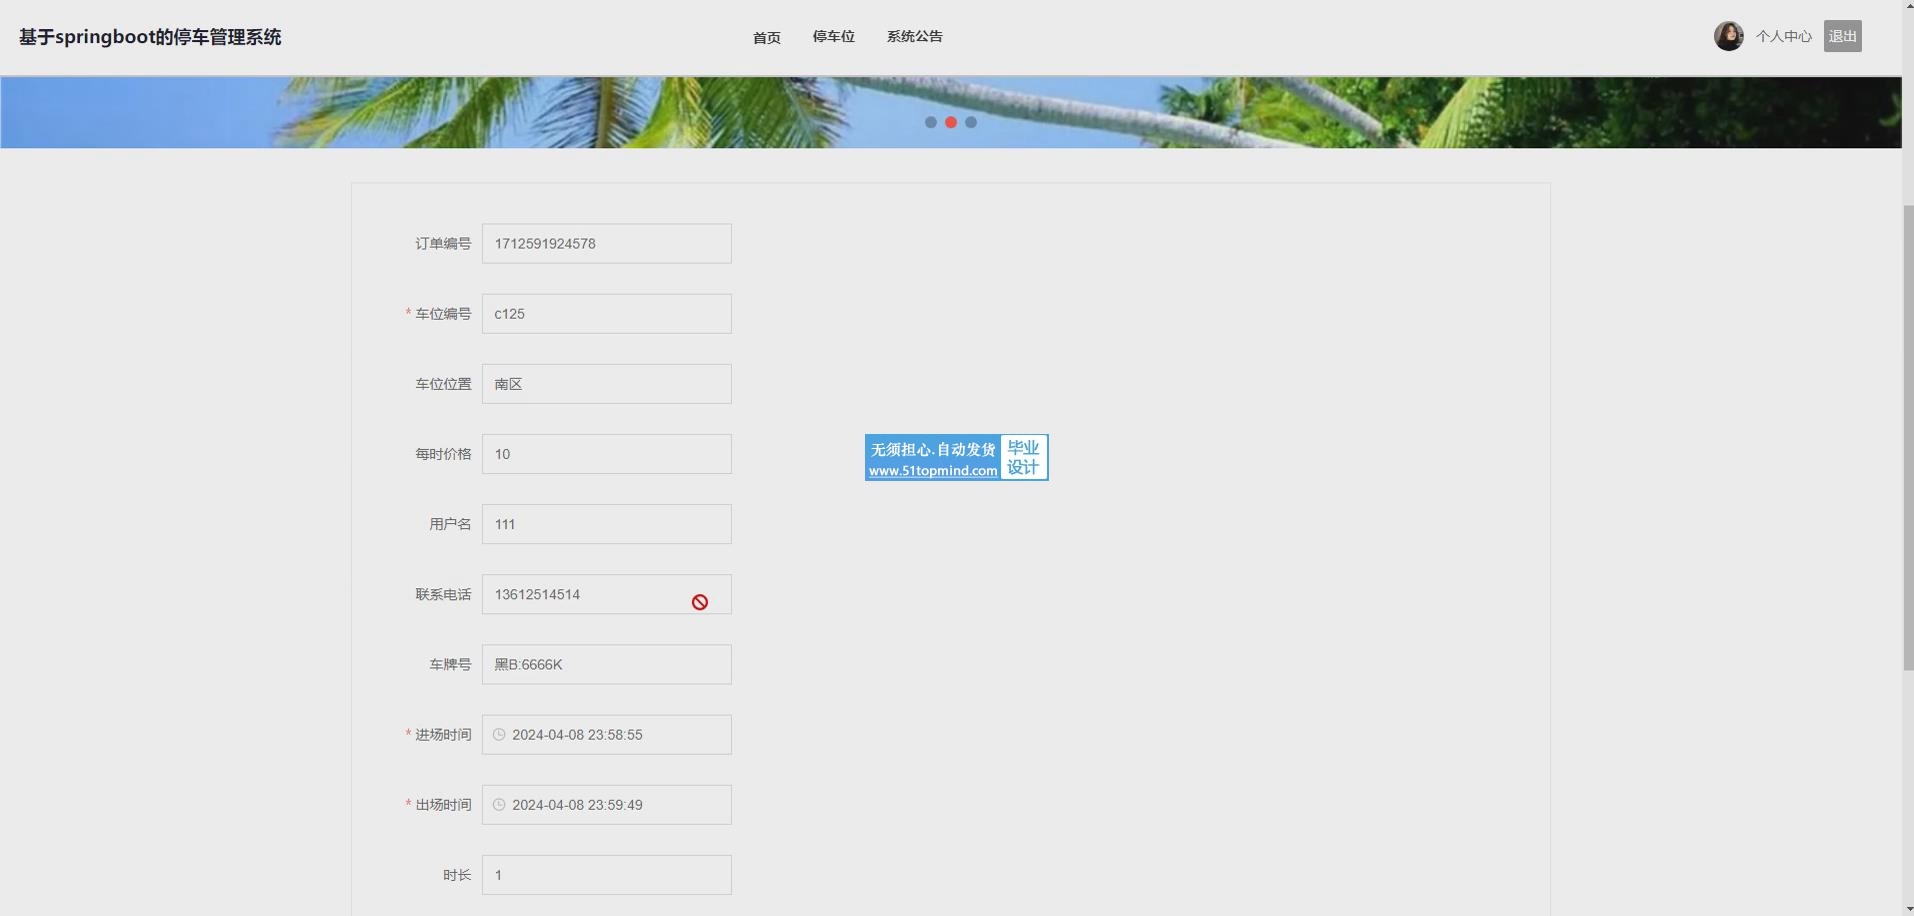The height and width of the screenshot is (916, 1914).
Task: Open the 出场时间 date-time picker
Action: (606, 805)
